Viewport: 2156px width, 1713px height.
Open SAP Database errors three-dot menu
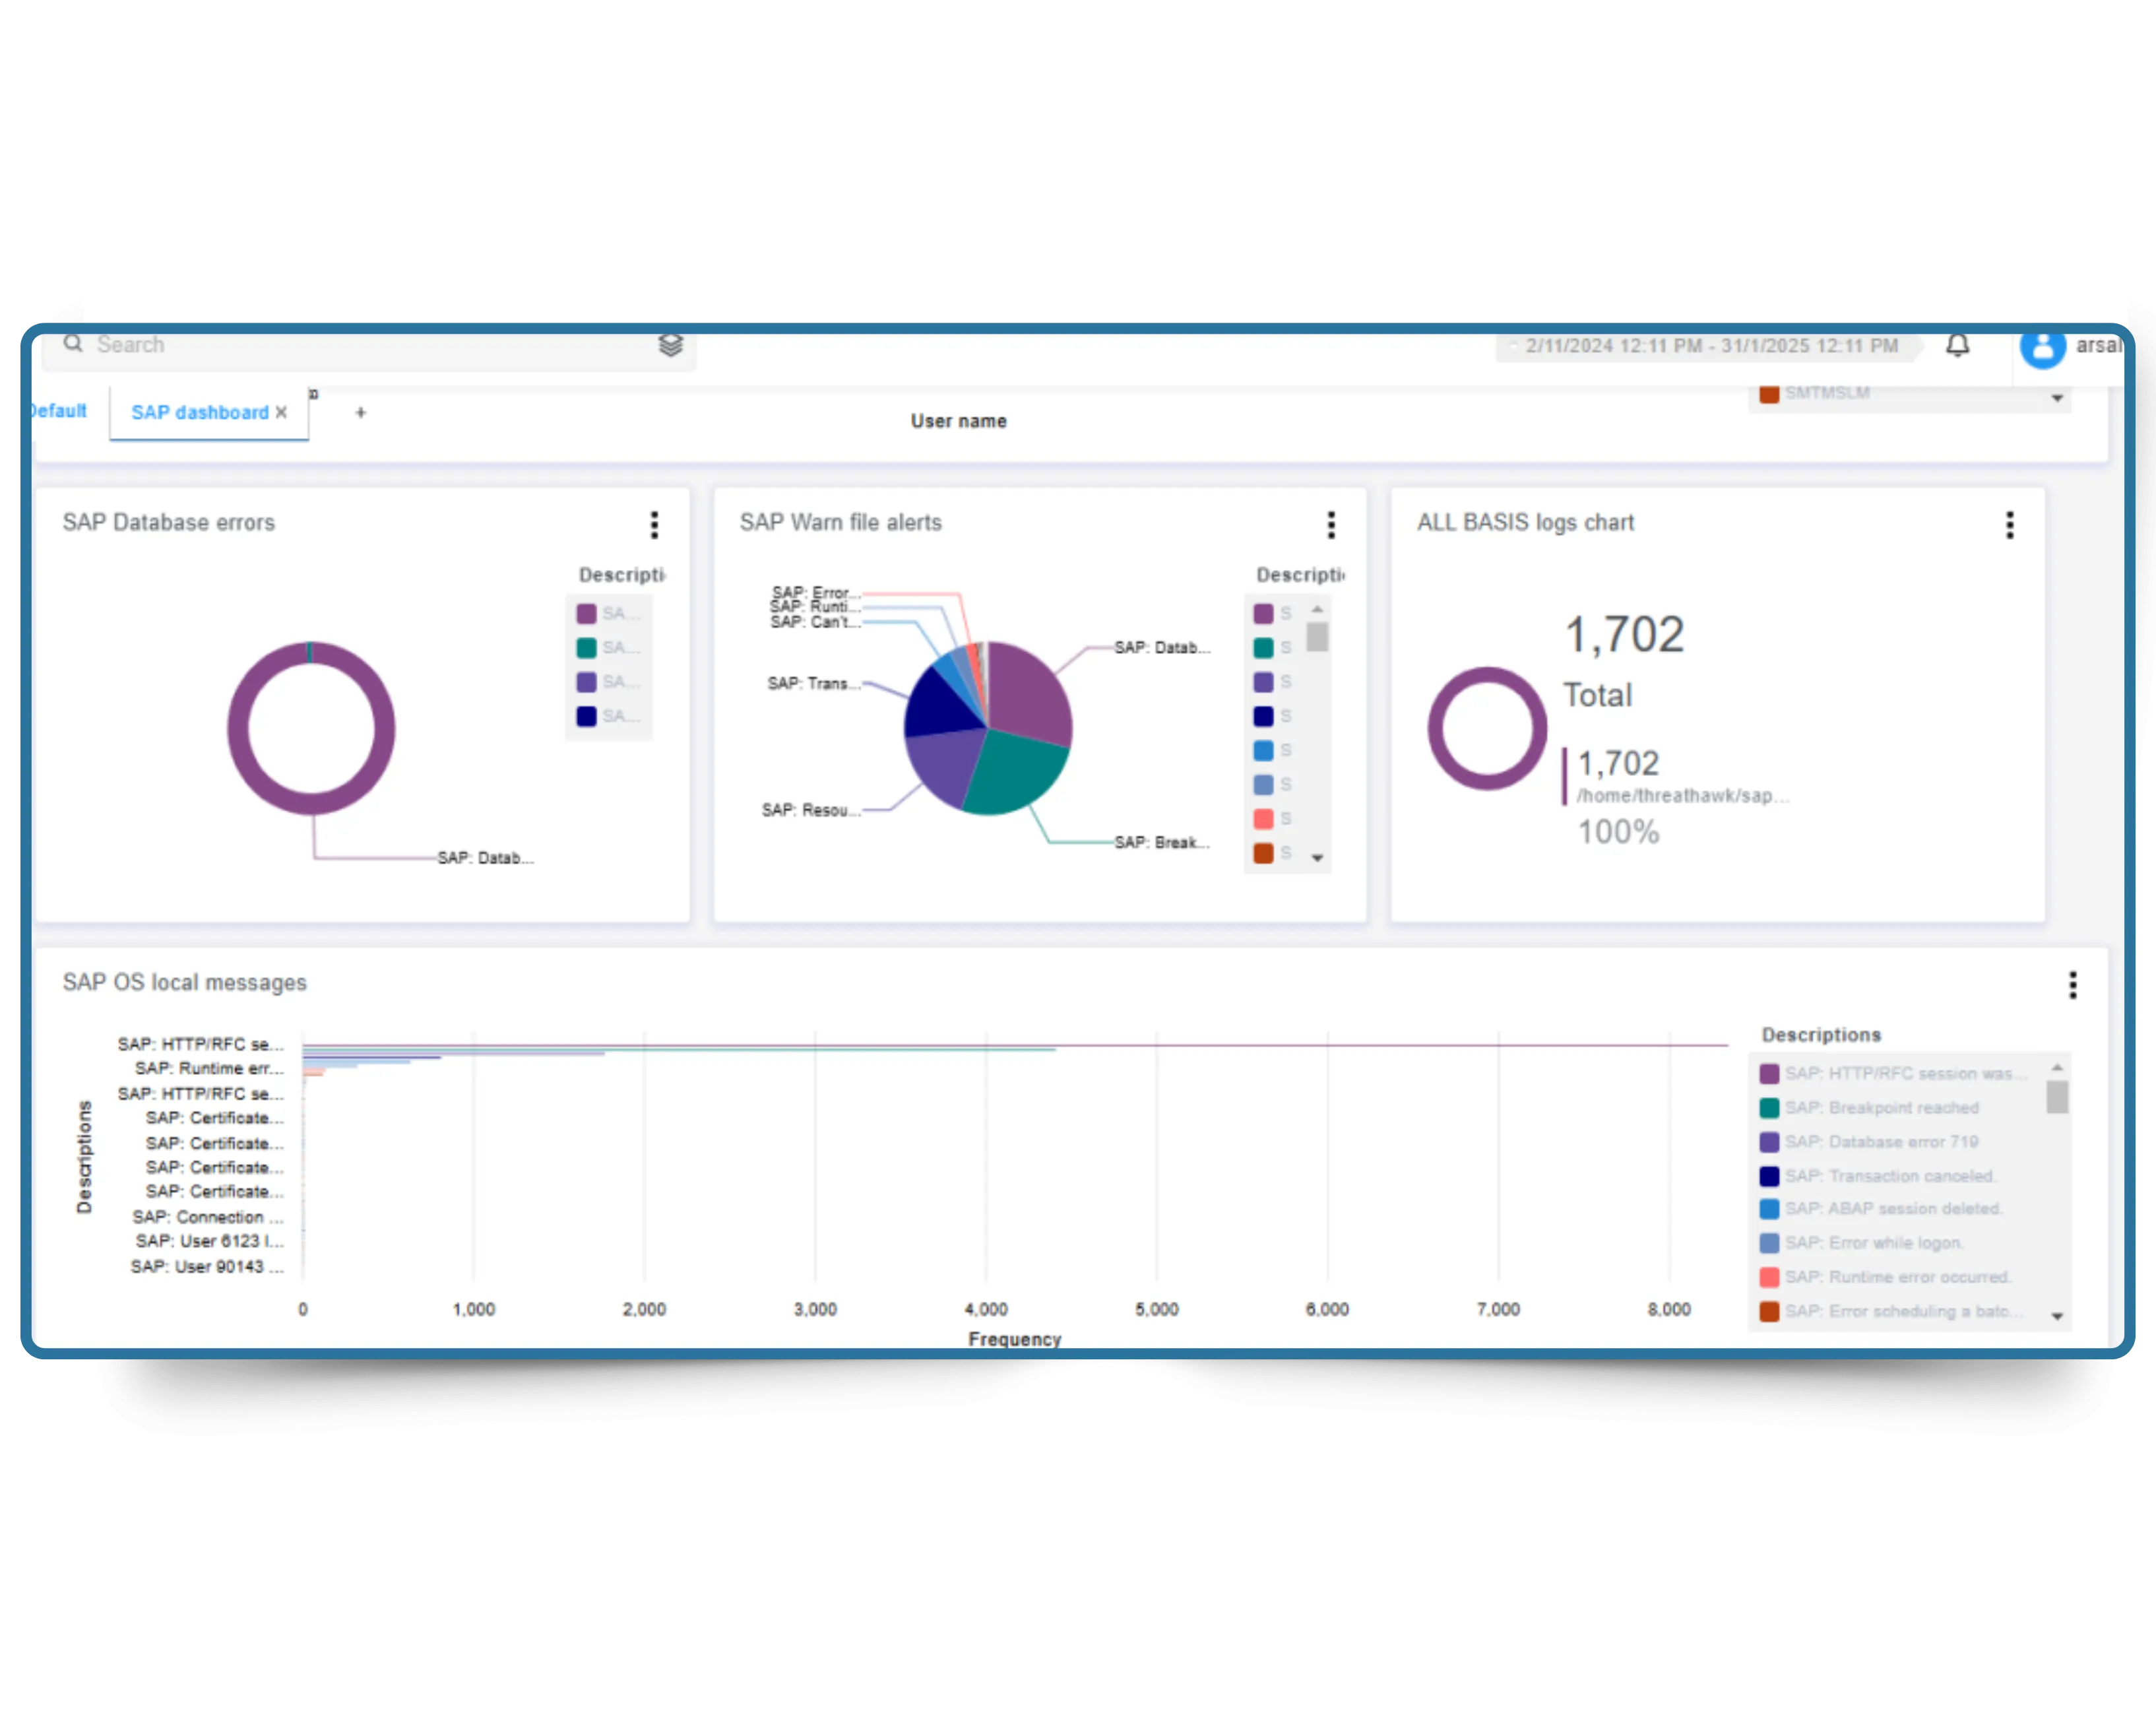[x=654, y=524]
